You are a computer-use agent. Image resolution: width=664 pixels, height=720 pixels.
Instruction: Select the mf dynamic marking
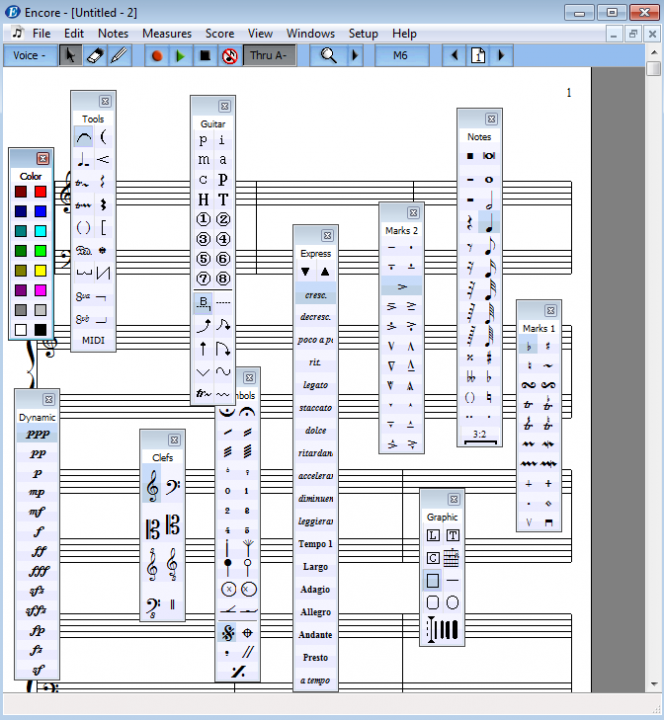(37, 512)
